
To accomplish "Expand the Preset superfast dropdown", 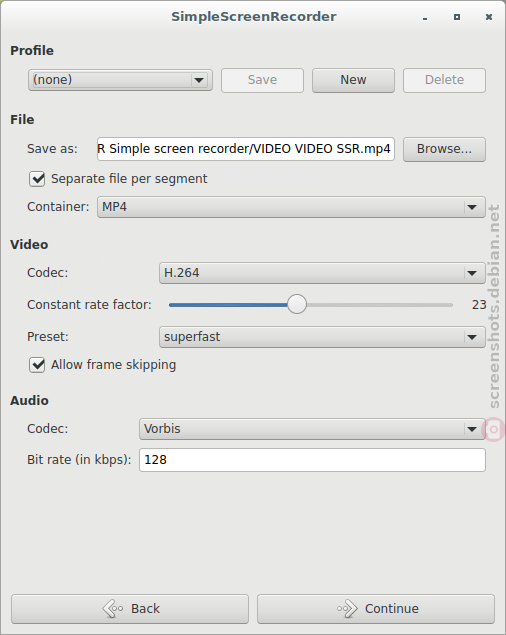I will 322,337.
